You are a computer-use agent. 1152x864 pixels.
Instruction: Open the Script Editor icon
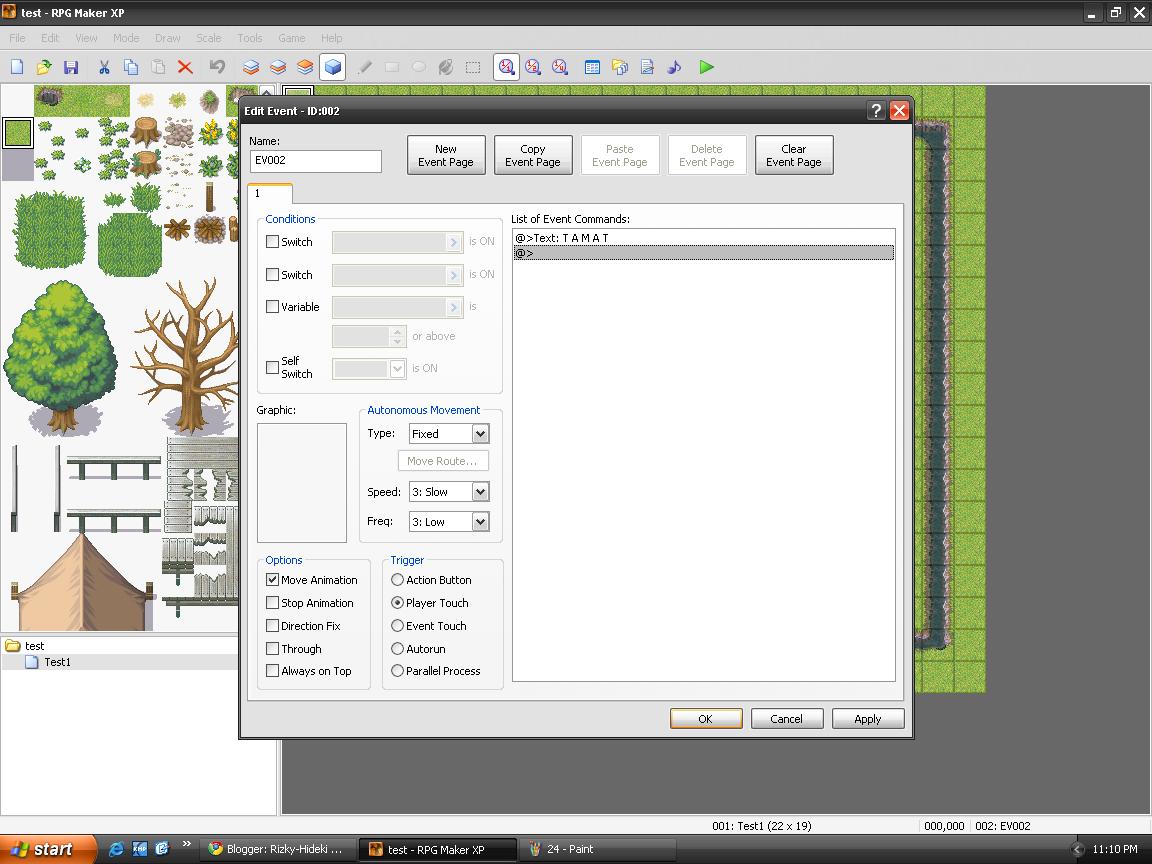(x=647, y=68)
